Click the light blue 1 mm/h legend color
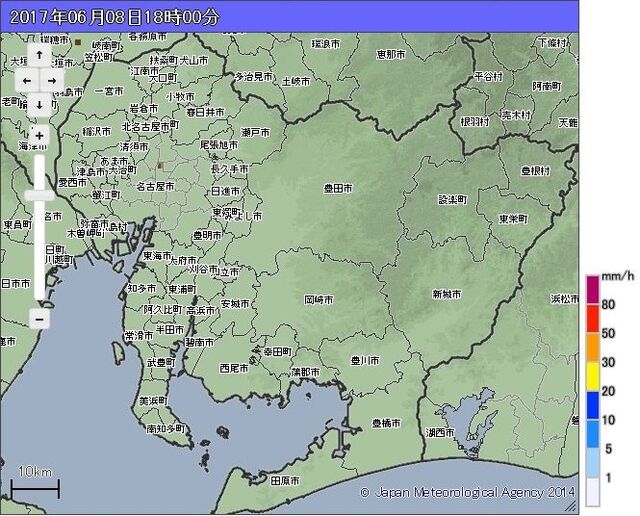The width and height of the screenshot is (640, 516). pos(593,463)
